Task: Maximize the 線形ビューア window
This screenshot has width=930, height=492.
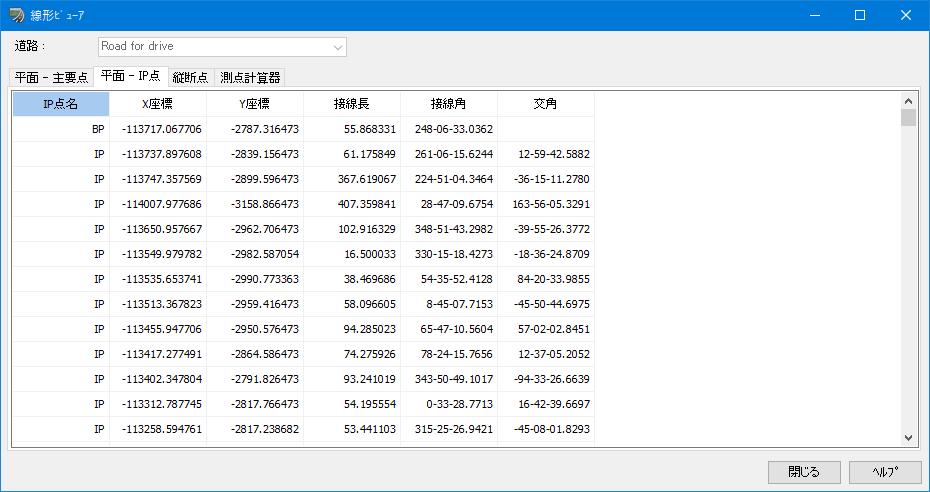Action: 859,15
